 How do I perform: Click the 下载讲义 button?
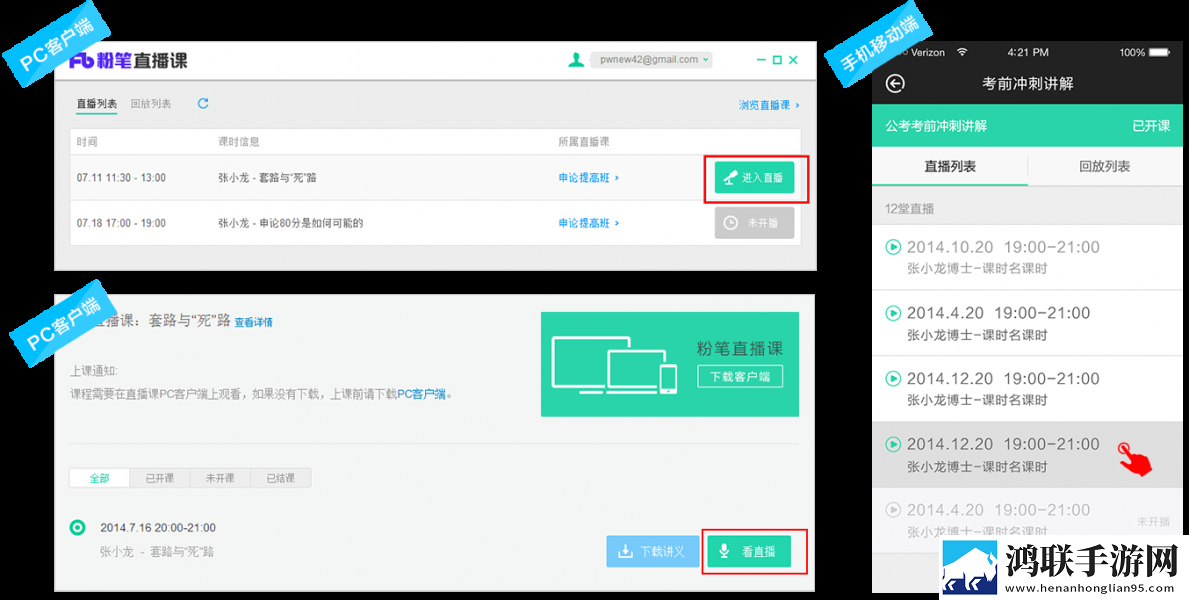tap(653, 551)
